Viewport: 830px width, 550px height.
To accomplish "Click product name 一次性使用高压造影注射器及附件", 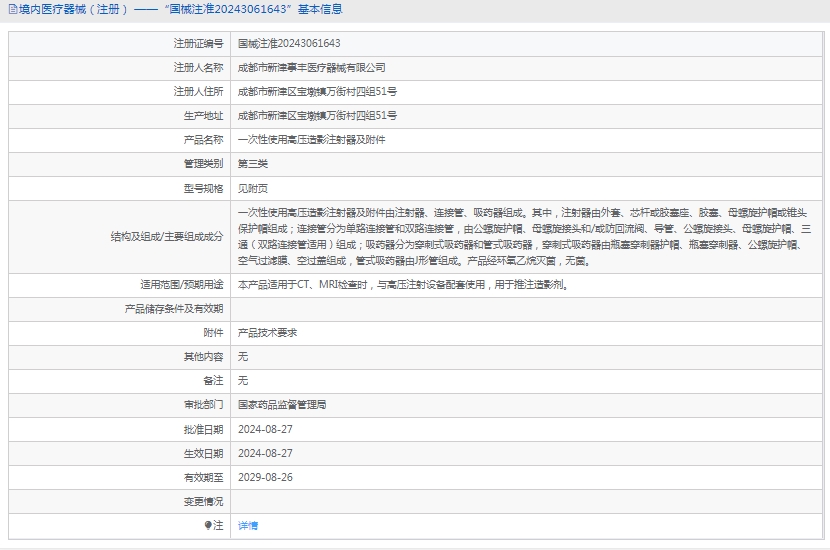I will (311, 140).
